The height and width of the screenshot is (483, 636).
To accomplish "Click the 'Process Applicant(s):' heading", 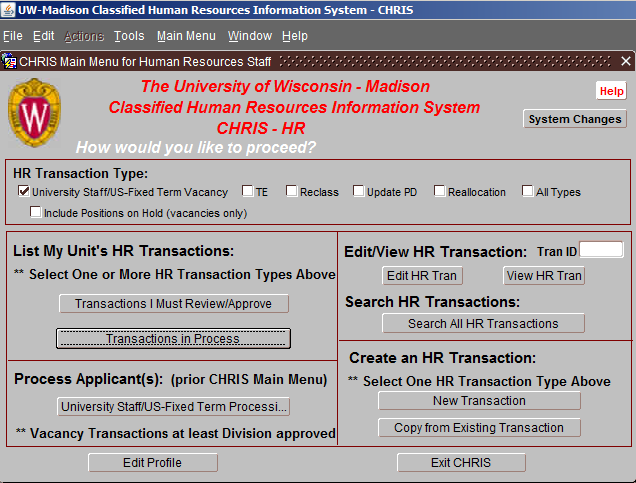I will coord(88,379).
